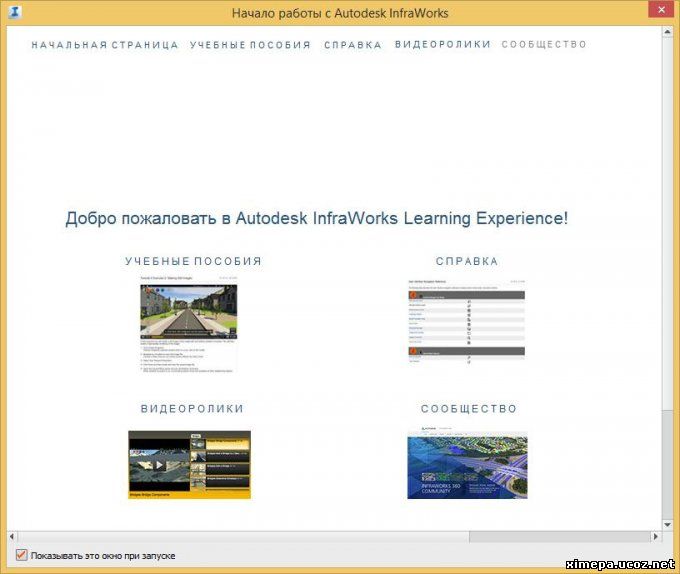
Task: Click the ВИДЕОРОЛИКИ heading above the video thumbnail
Action: [x=192, y=409]
